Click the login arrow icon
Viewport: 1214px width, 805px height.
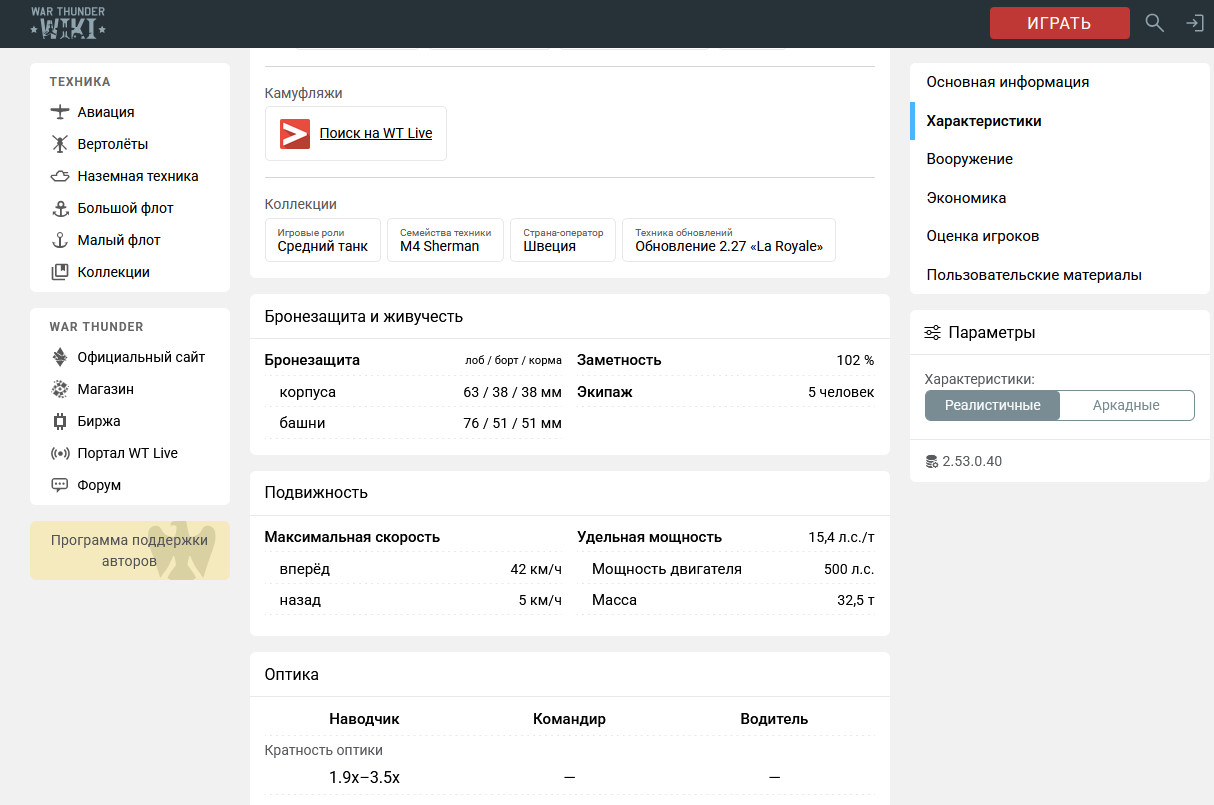[1194, 23]
